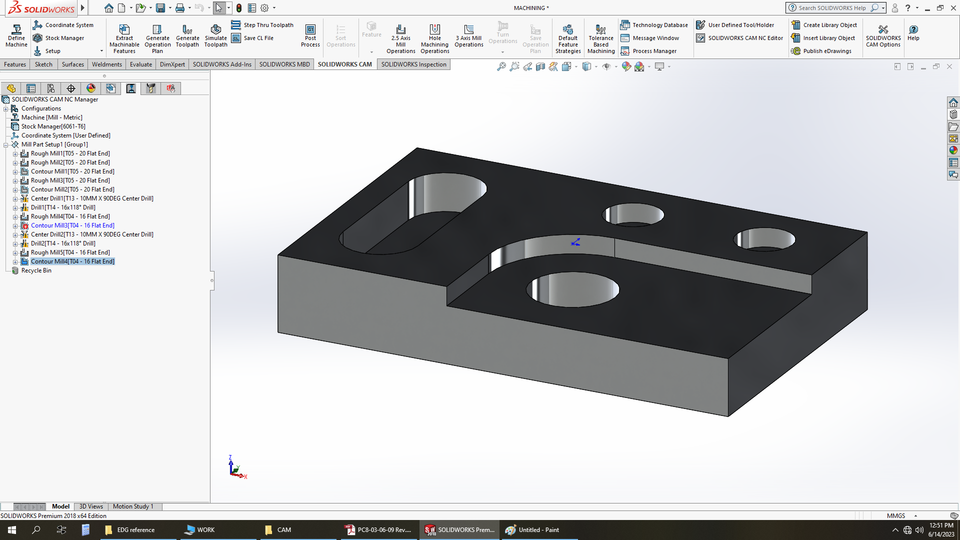
Task: Click Zoom to Fit in view toolbar
Action: tap(501, 67)
